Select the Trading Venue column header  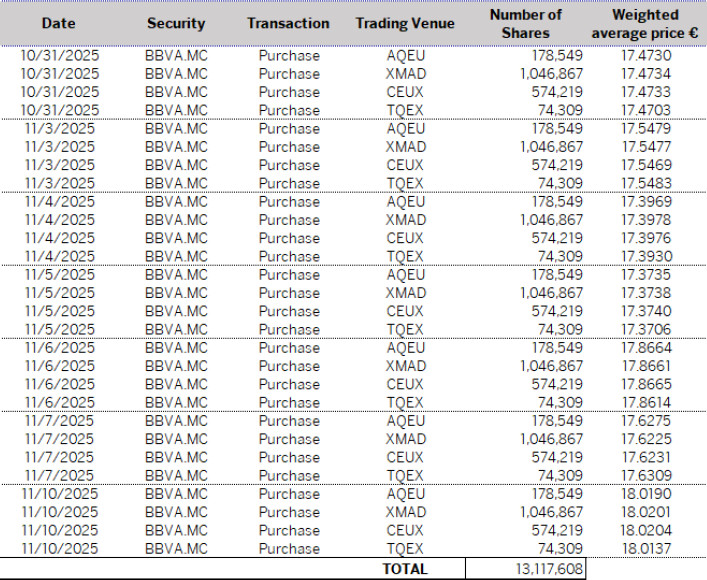pyautogui.click(x=404, y=23)
